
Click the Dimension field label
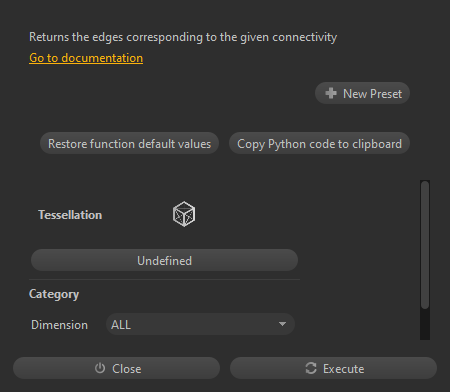pyautogui.click(x=59, y=325)
